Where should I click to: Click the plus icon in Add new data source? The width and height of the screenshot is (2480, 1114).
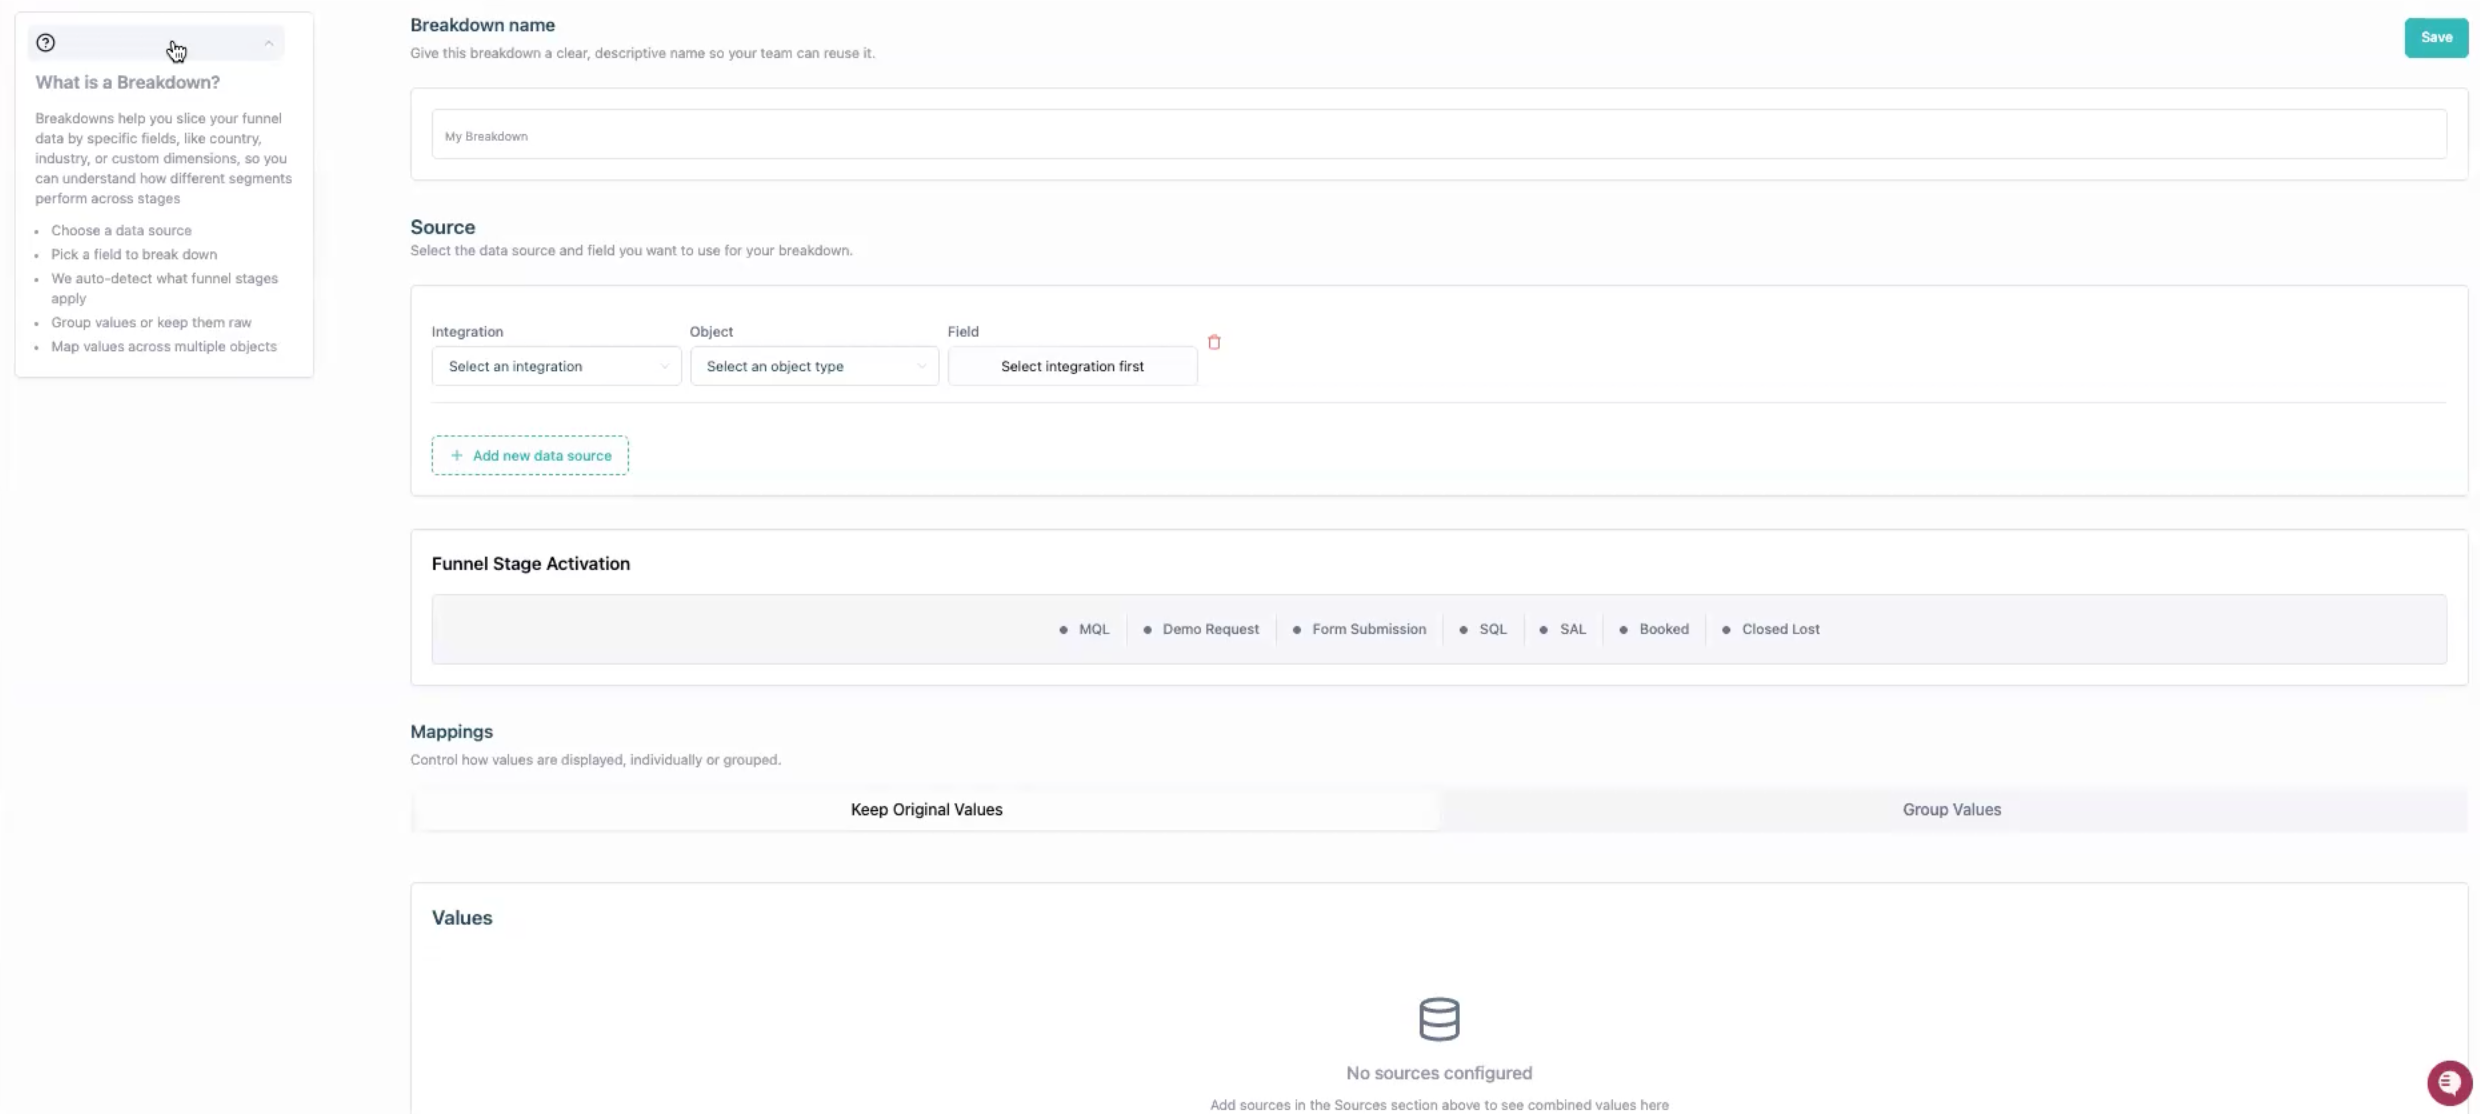(457, 455)
